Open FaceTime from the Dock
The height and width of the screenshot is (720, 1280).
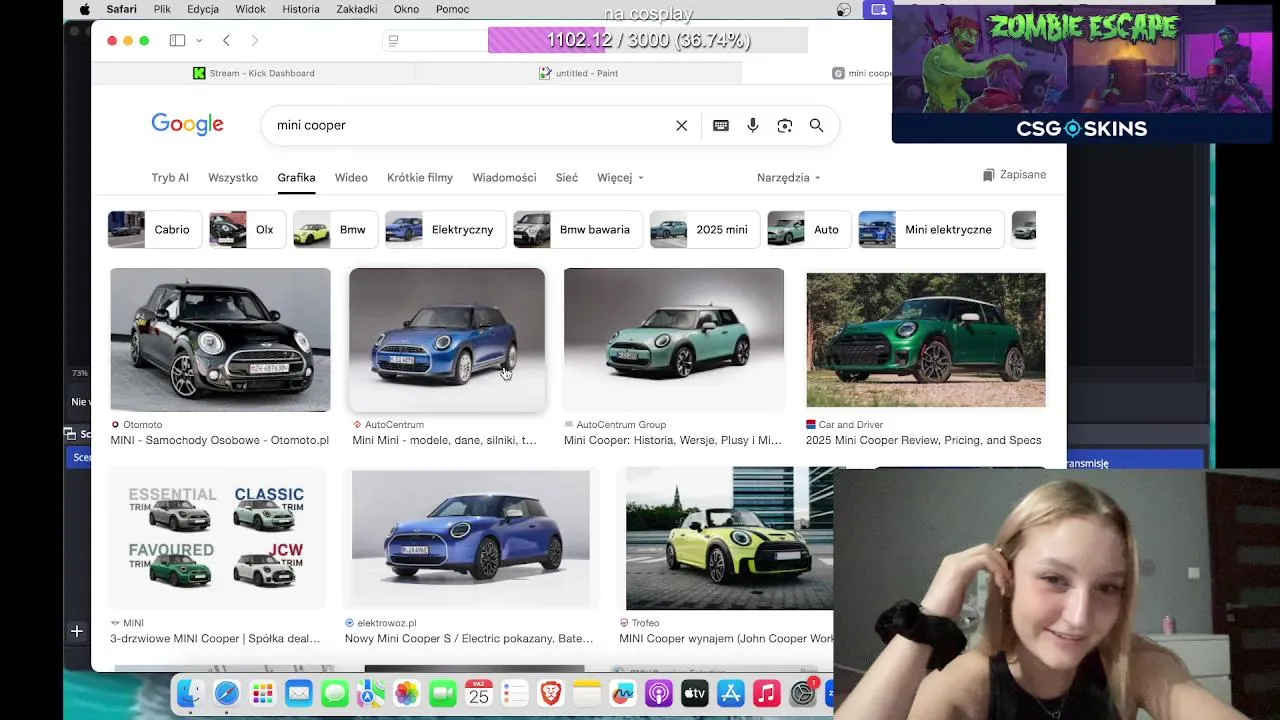[x=443, y=693]
